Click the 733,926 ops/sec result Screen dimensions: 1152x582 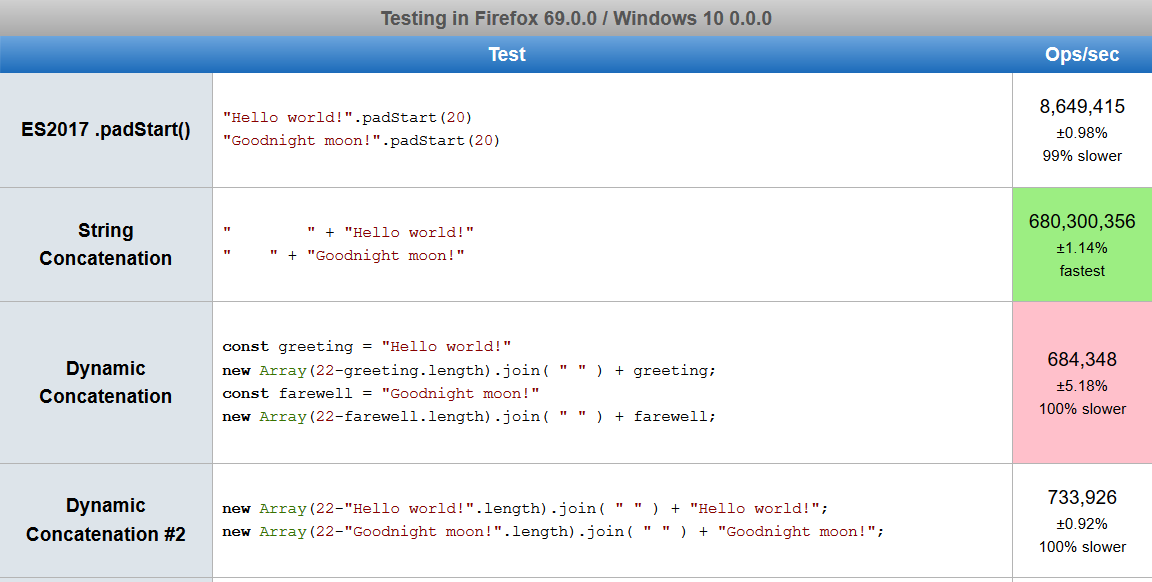pos(1082,497)
